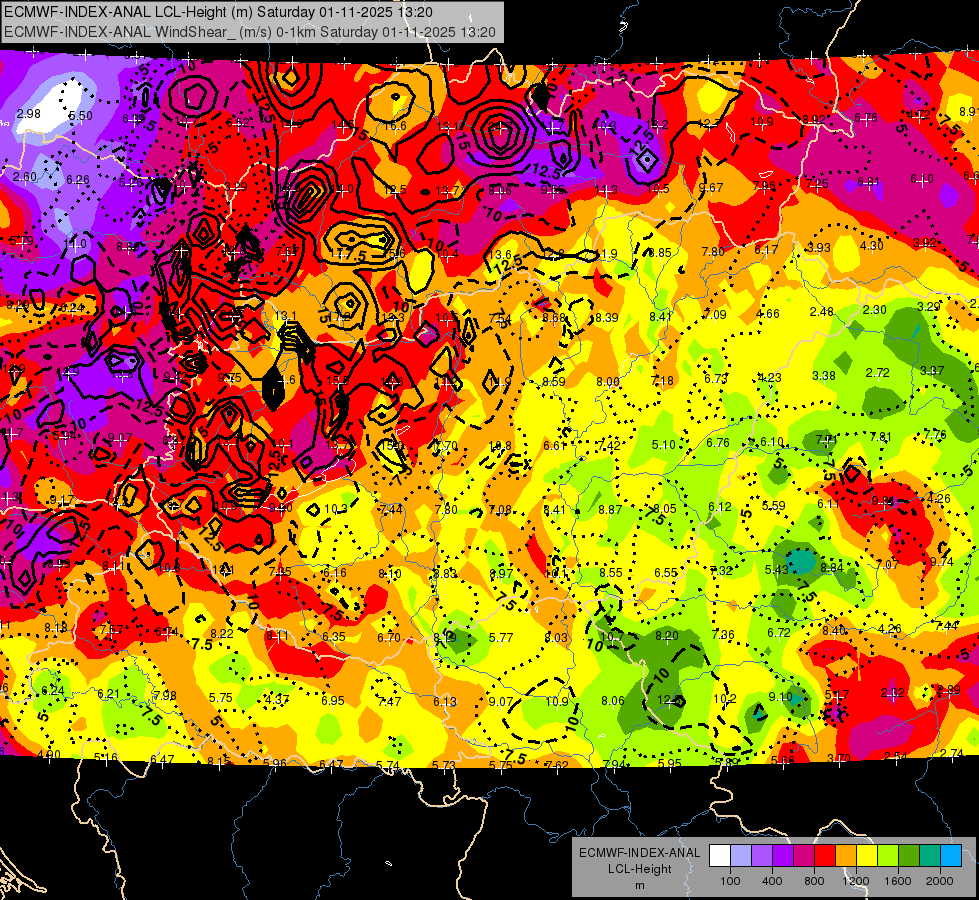Click the wind shear value '4.30'
Image resolution: width=979 pixels, height=900 pixels.
[x=872, y=245]
